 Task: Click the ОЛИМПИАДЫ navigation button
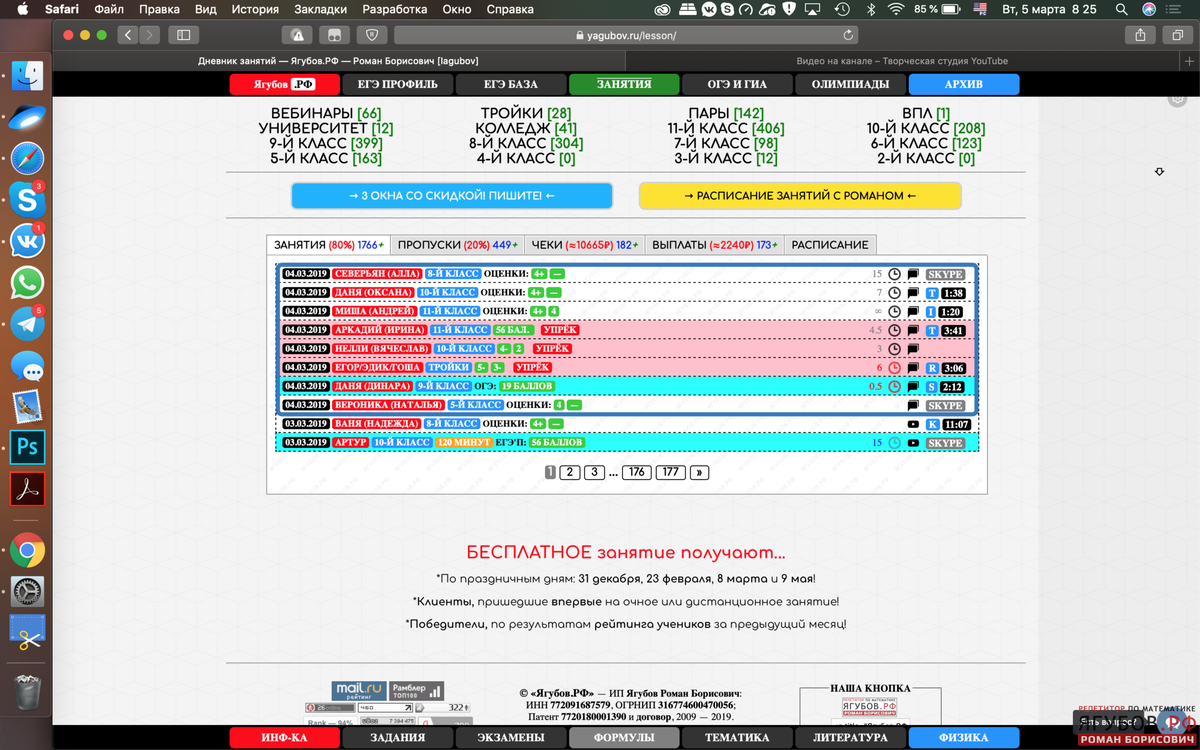point(850,84)
